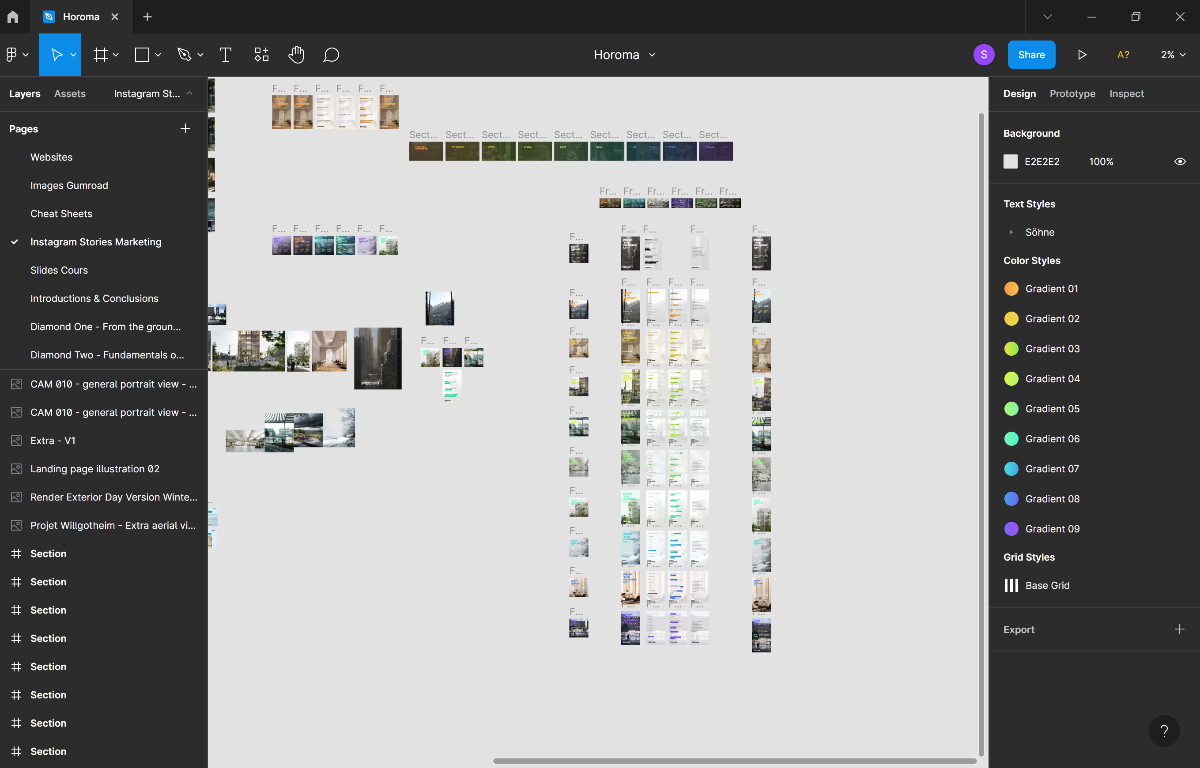Select the Pen tool
The image size is (1200, 768).
tap(184, 55)
